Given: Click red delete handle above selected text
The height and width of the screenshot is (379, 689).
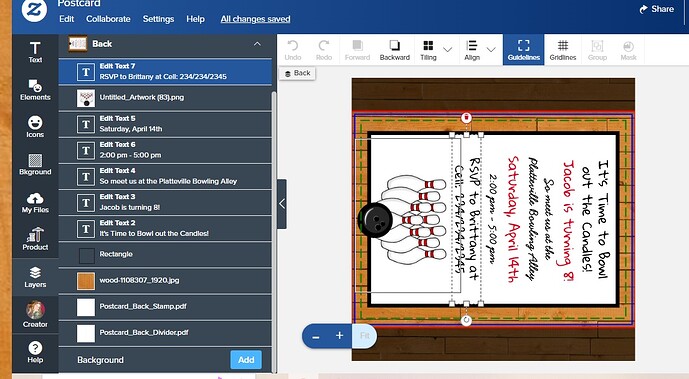Looking at the screenshot, I should (x=466, y=118).
